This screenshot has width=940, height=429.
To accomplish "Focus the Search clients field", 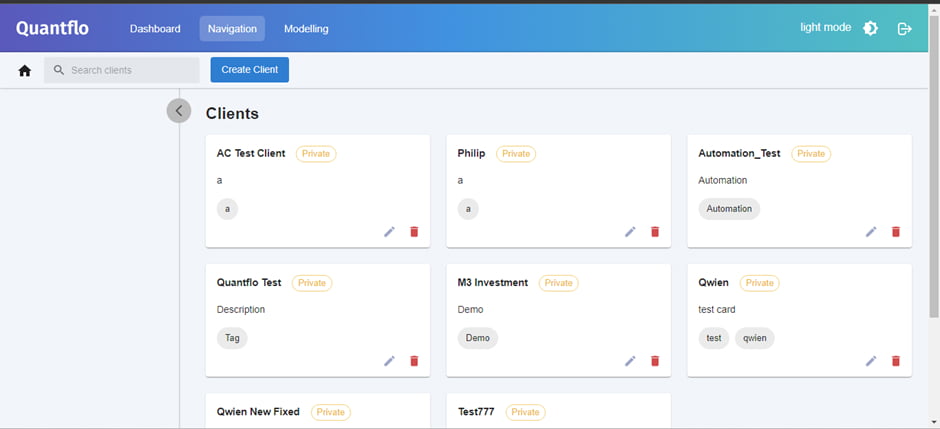I will click(122, 70).
